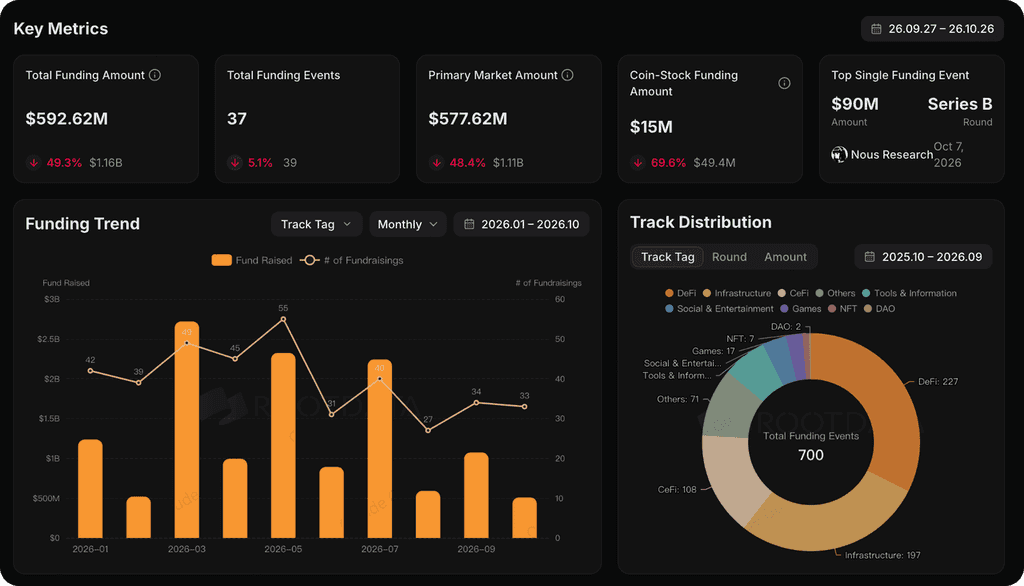Click calendar icon in Key Metrics date range

[876, 29]
